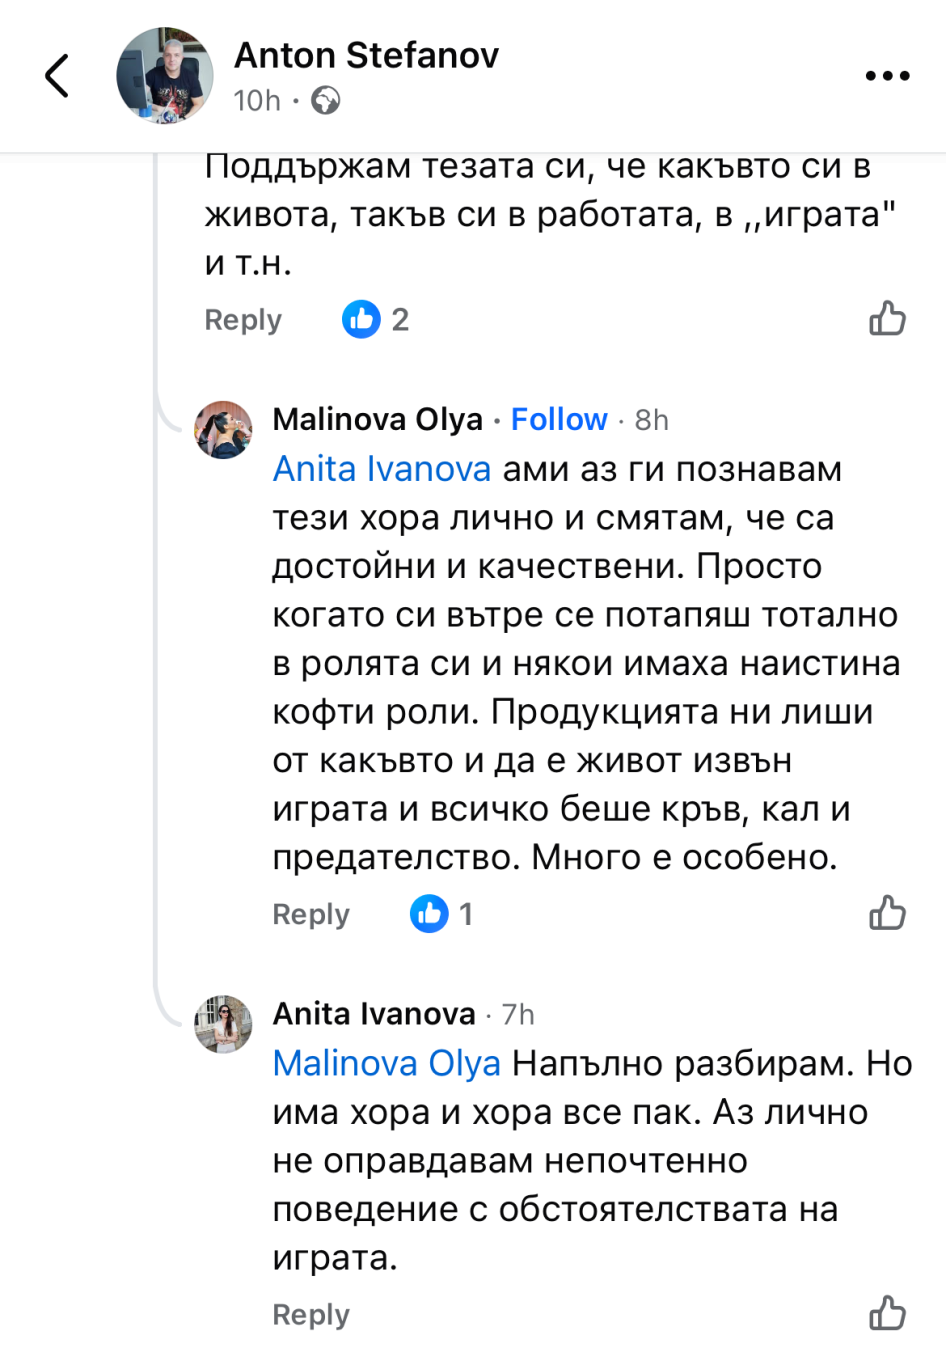Screen dimensions: 946x1367
Task: Click the Malinova Olya mention link
Action: coord(386,1063)
